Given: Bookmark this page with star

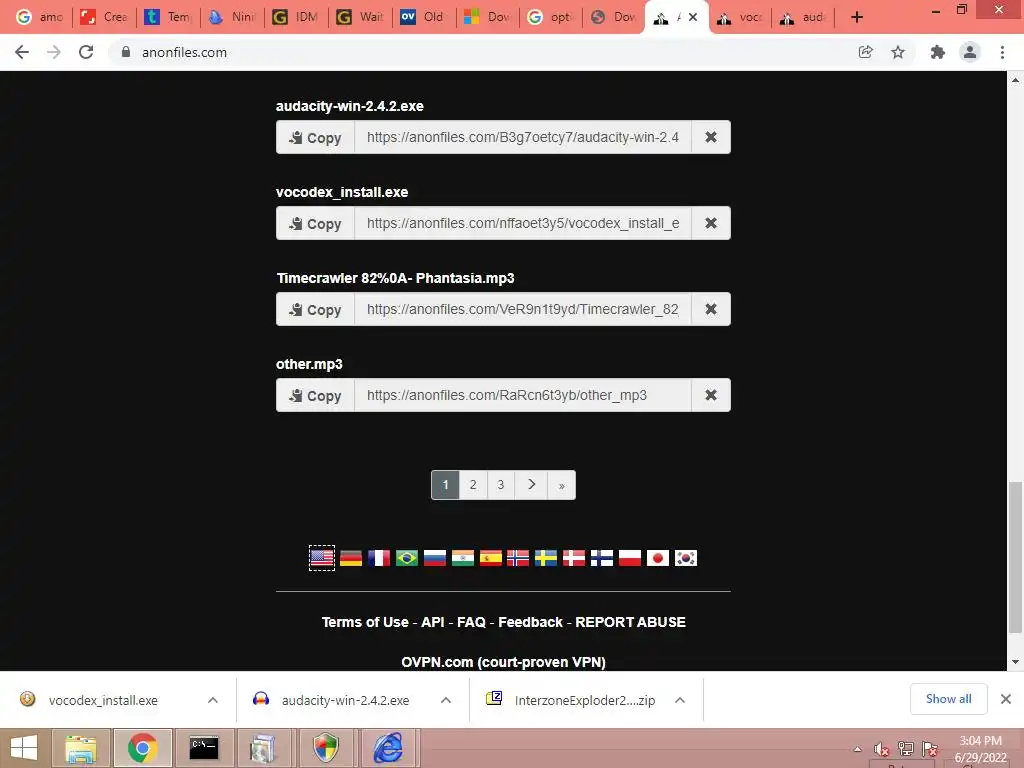Looking at the screenshot, I should [x=898, y=52].
